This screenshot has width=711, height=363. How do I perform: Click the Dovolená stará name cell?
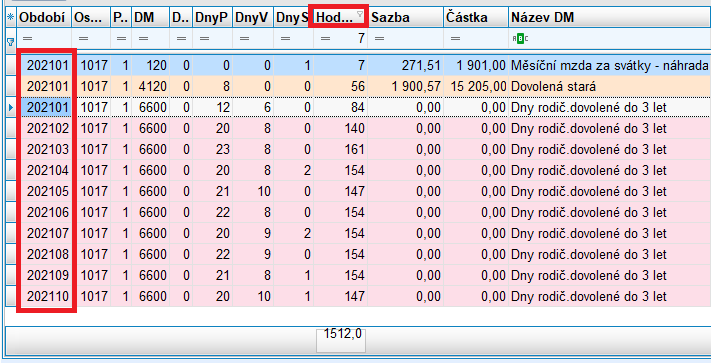coord(609,87)
